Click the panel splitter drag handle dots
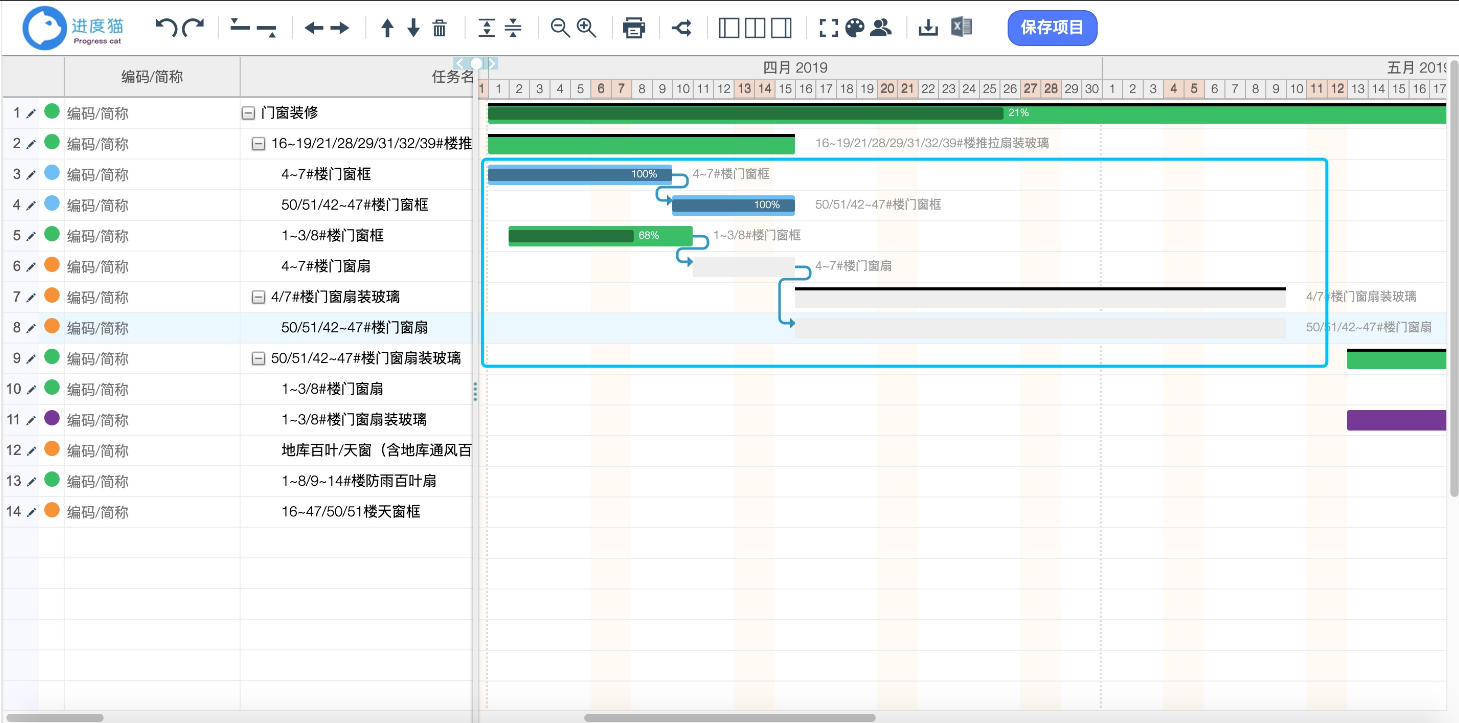Screen dimensions: 1459x723 (x=475, y=392)
